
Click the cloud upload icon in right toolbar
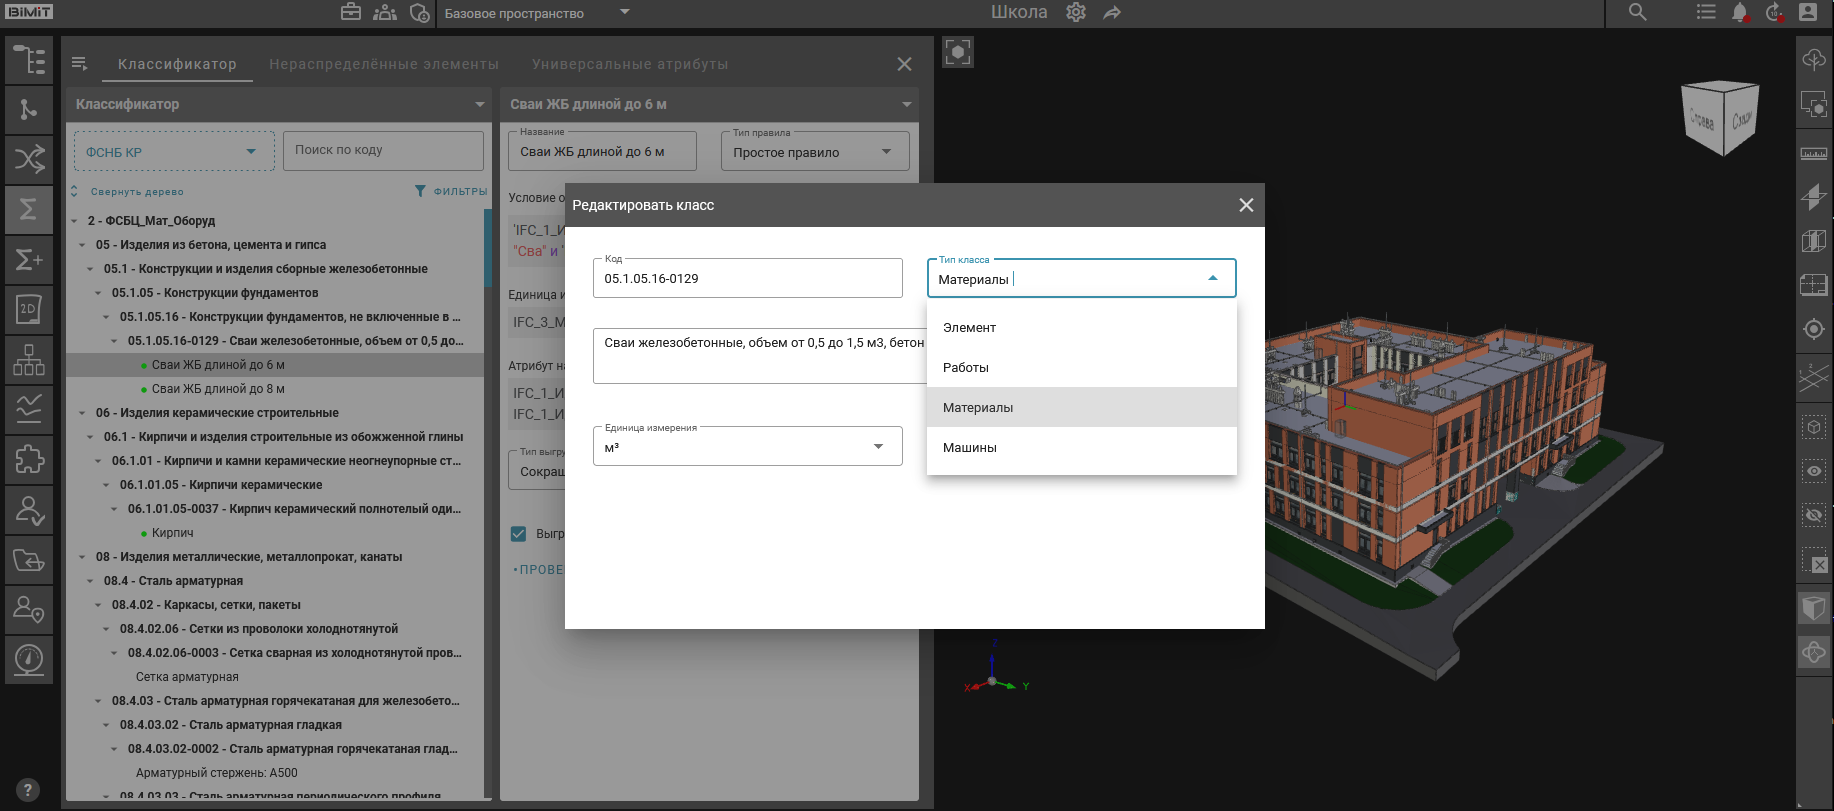point(1814,59)
